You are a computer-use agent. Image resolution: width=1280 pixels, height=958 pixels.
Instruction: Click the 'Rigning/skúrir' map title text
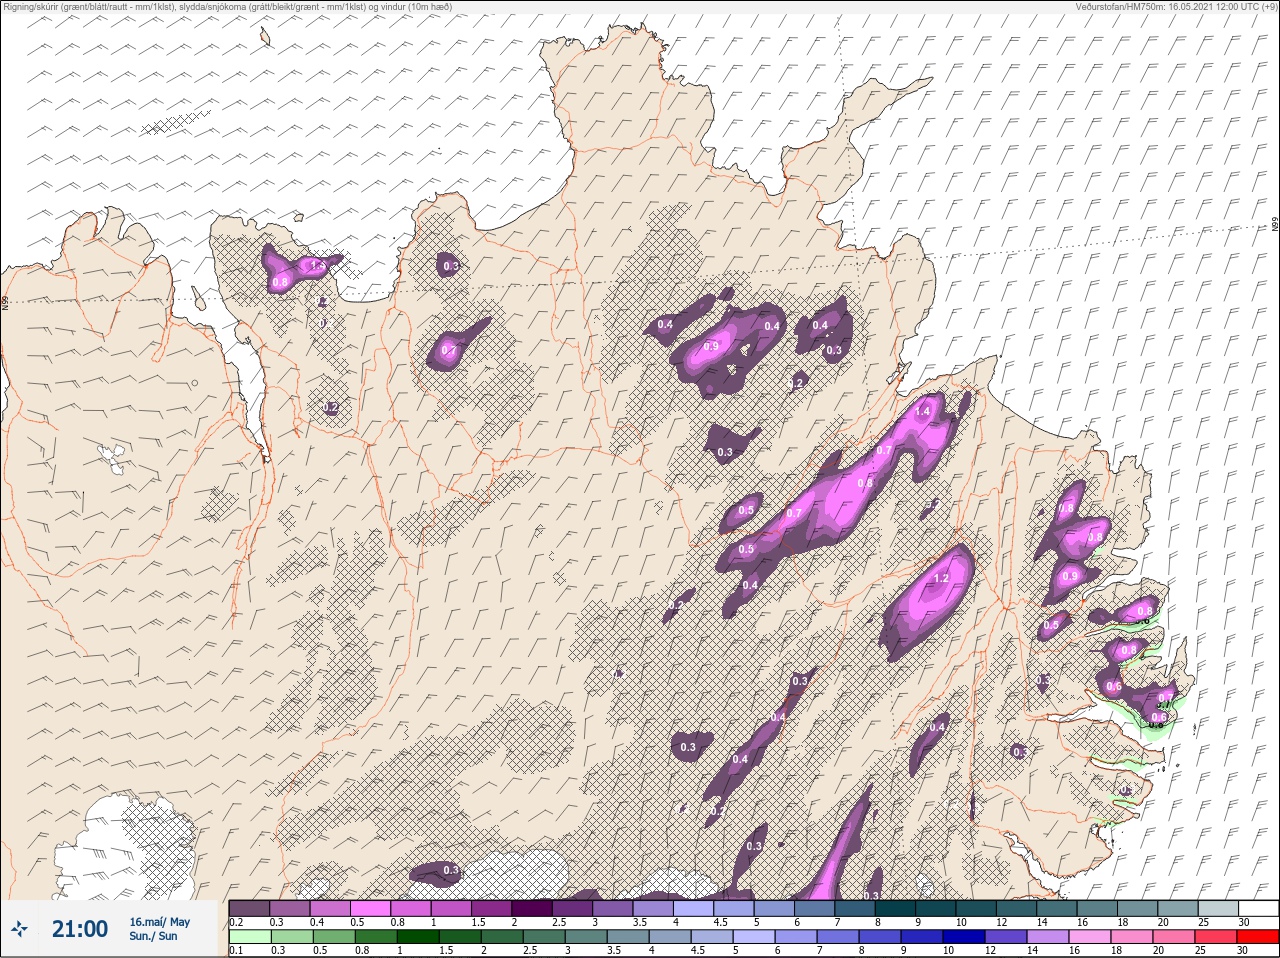click(x=227, y=6)
